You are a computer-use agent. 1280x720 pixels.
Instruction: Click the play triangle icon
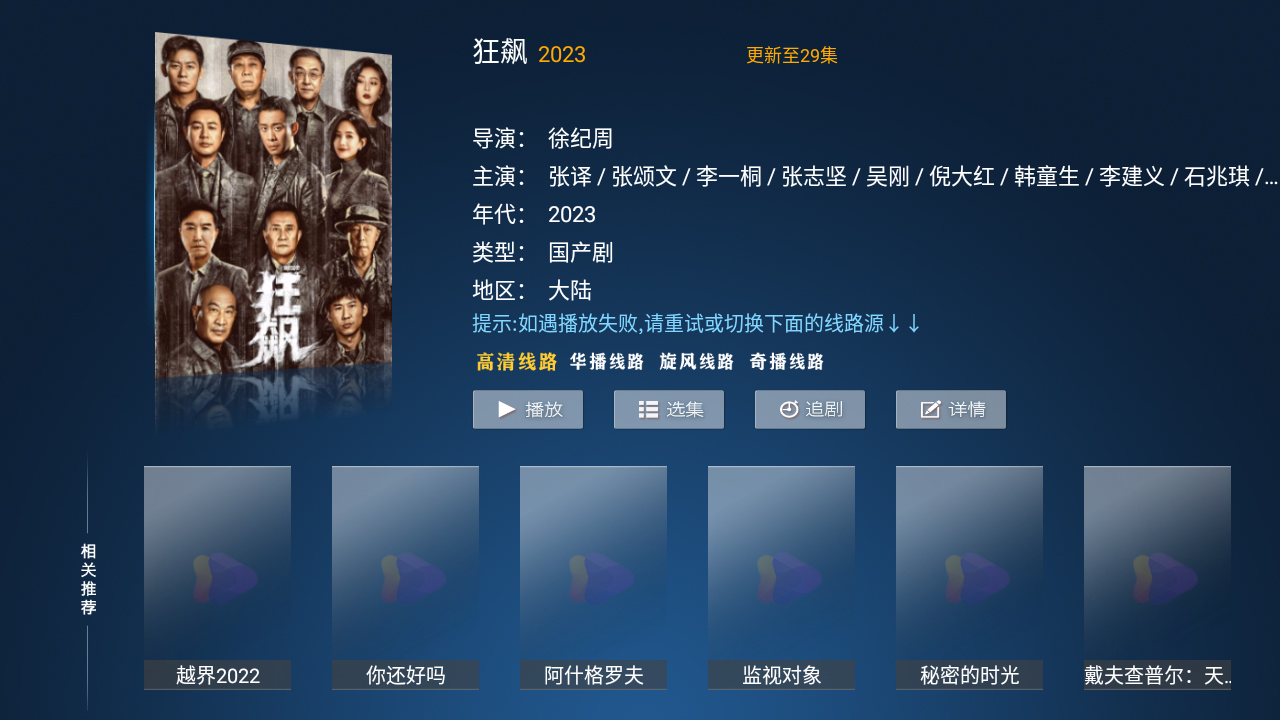pos(507,409)
